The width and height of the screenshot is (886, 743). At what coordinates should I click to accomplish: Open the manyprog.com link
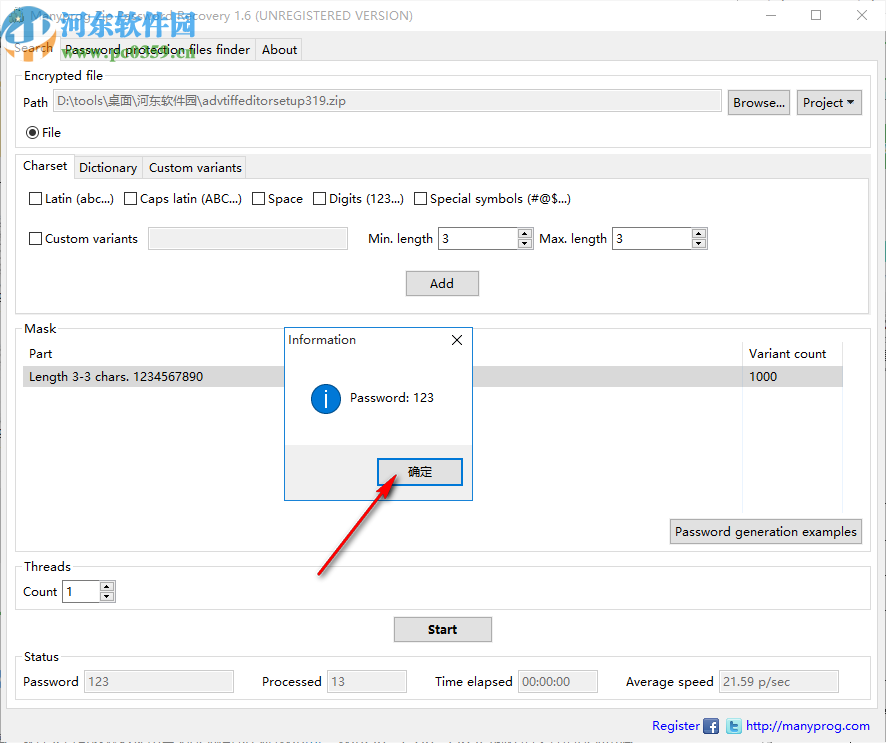(806, 726)
